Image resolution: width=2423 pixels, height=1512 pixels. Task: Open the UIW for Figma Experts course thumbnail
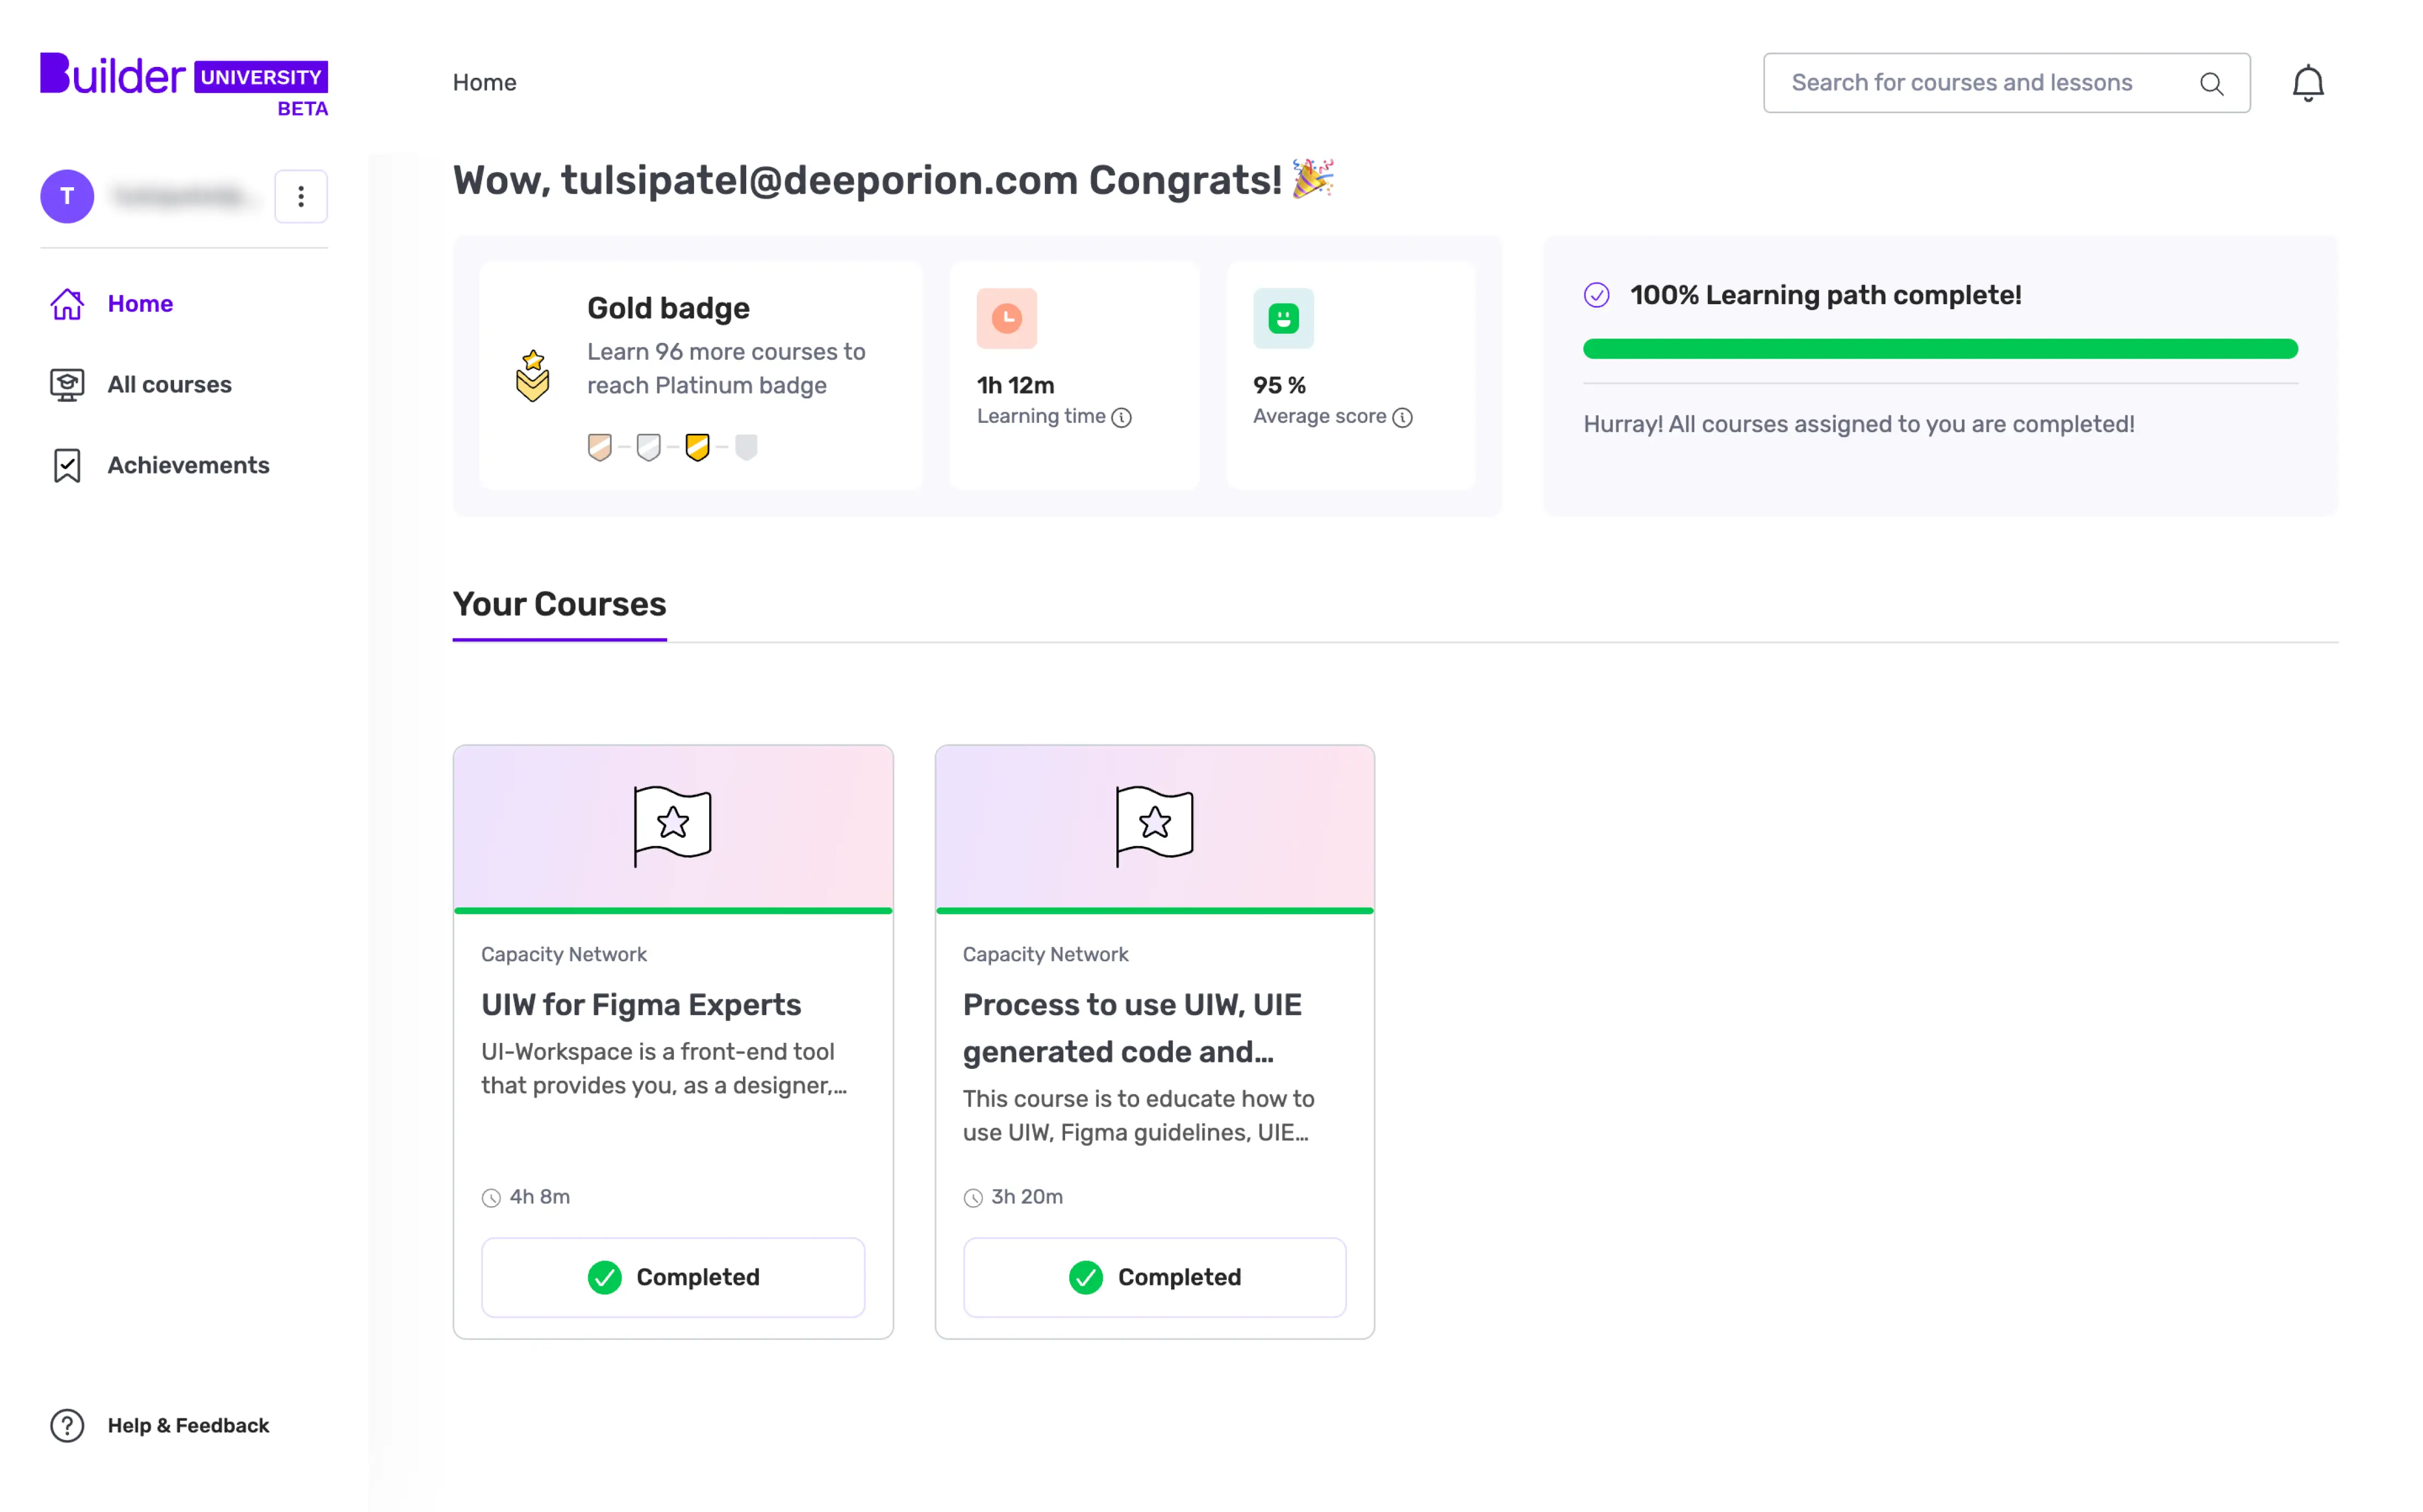673,827
